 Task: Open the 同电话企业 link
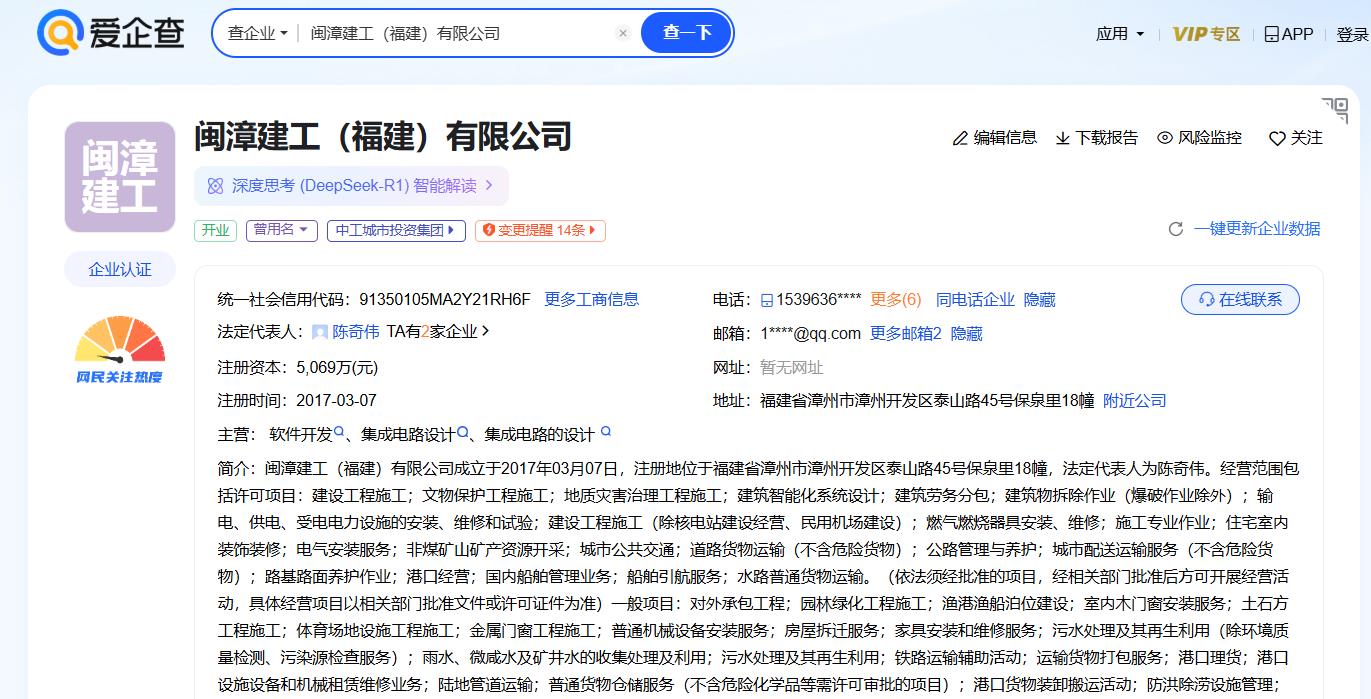click(x=975, y=300)
